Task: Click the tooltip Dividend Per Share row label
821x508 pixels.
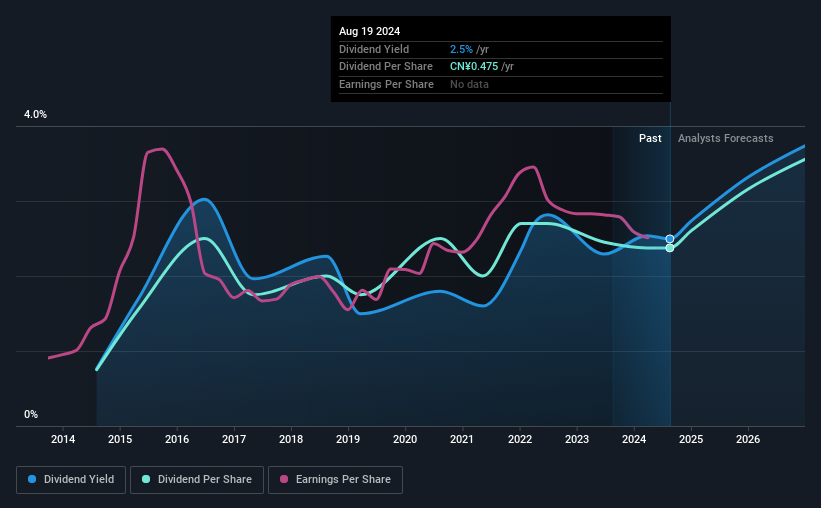Action: (x=386, y=67)
